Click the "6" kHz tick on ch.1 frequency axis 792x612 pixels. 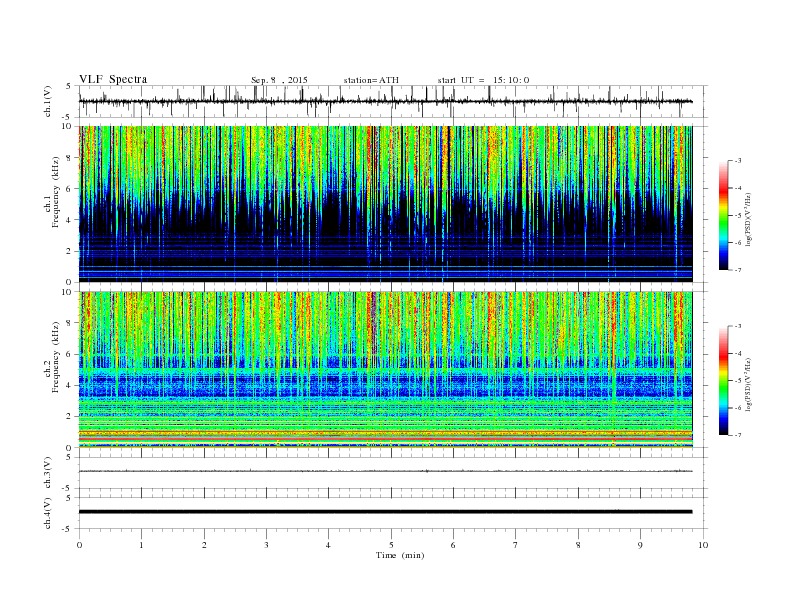coord(69,189)
